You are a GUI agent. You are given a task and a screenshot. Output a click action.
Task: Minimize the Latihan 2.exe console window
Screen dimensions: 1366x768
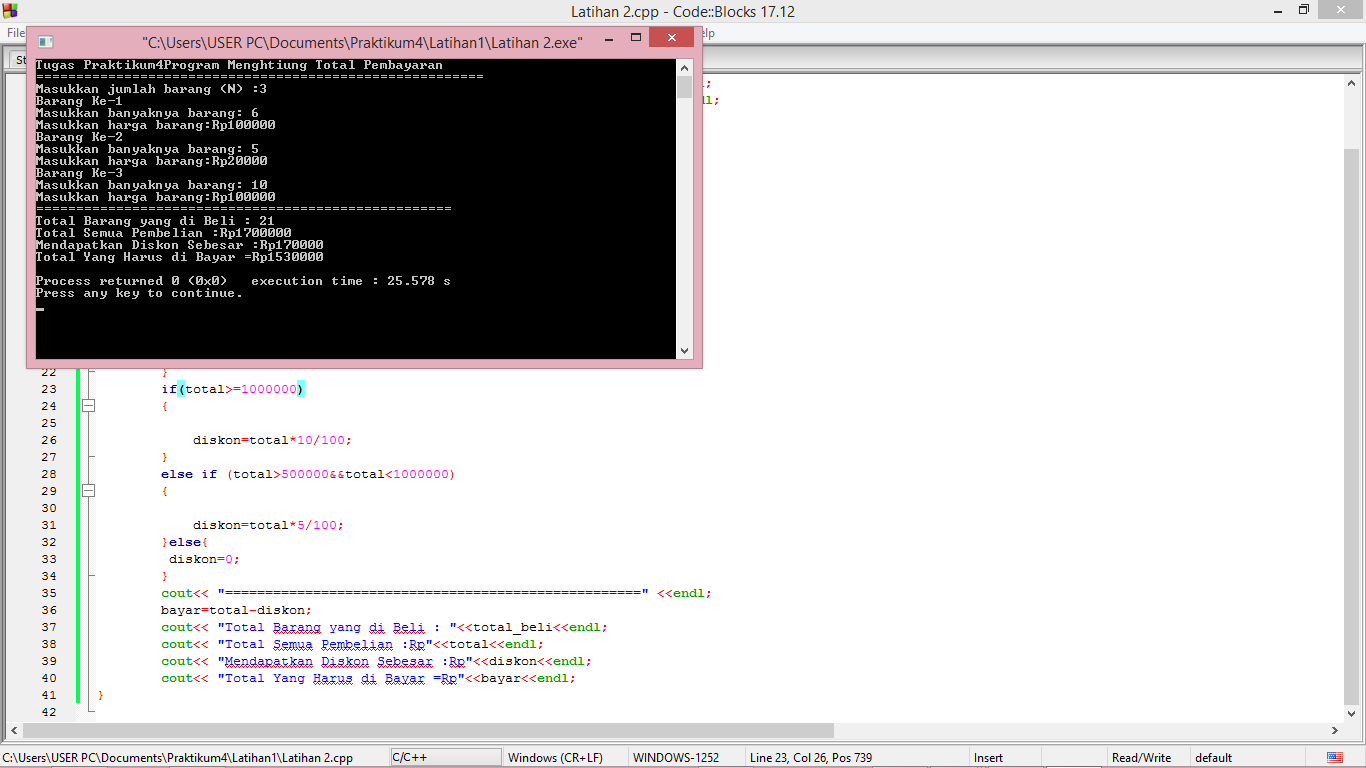(608, 38)
